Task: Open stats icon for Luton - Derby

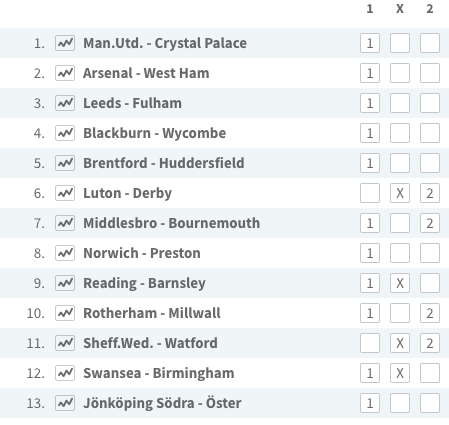Action: (65, 193)
